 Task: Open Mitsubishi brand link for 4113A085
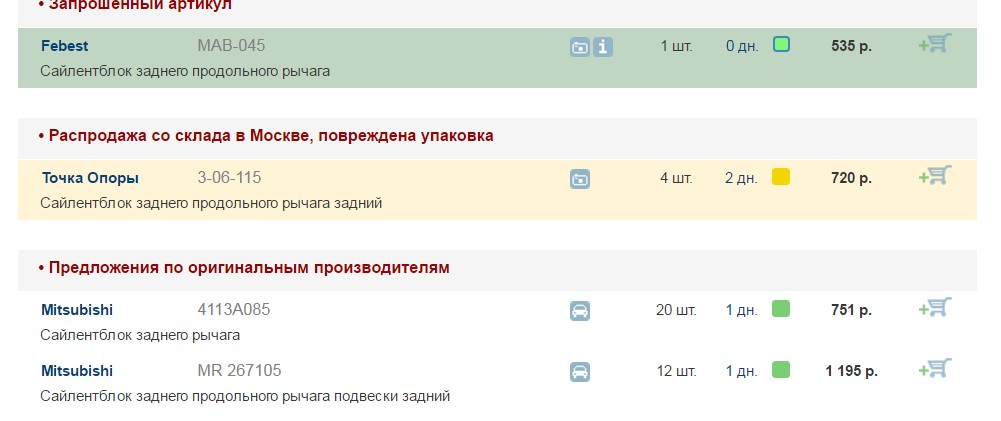pos(77,310)
